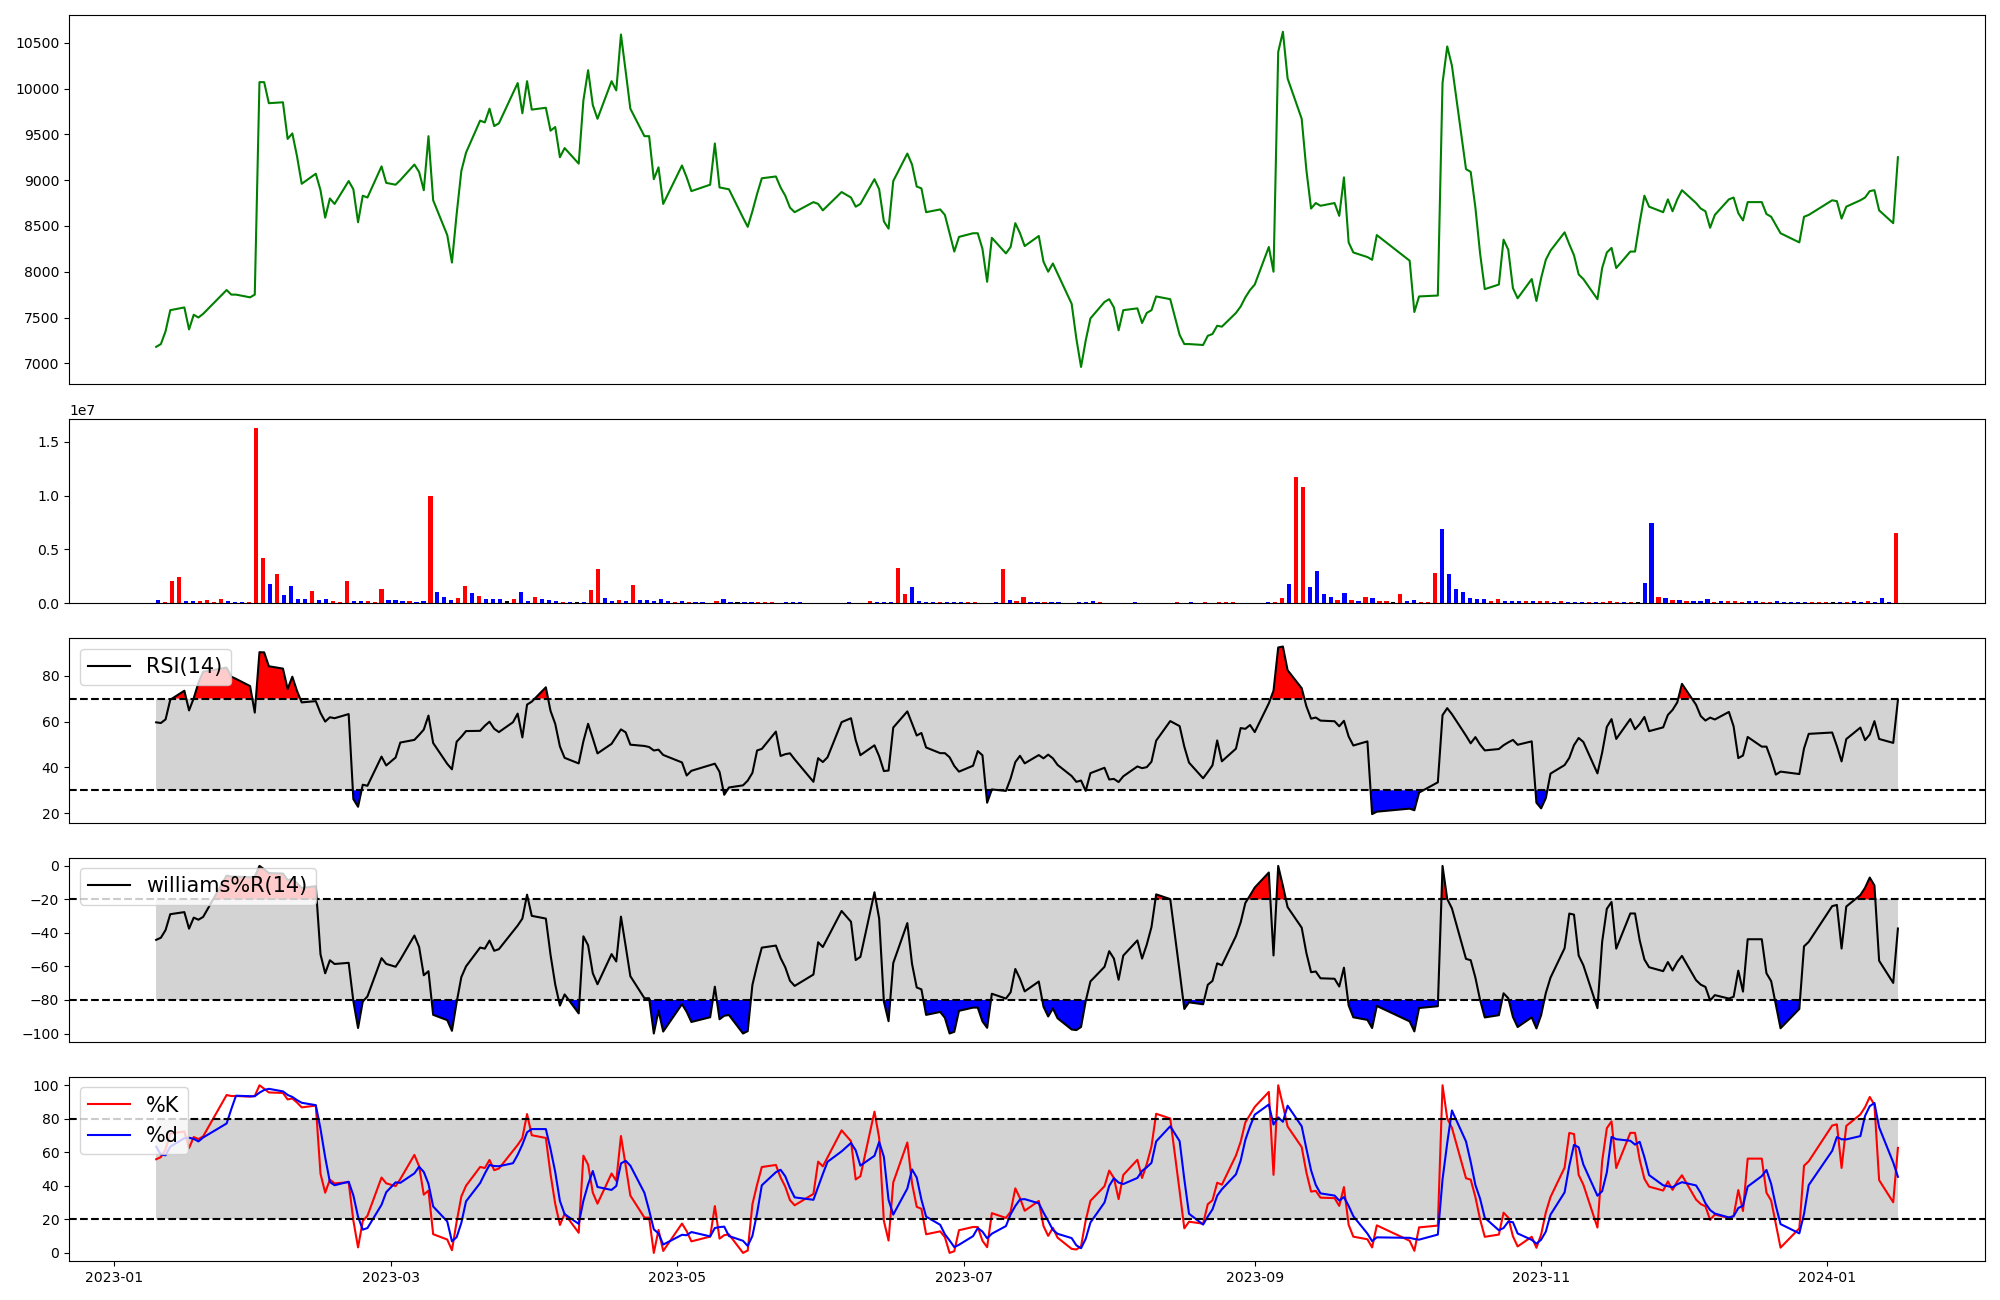Click the 1e7 volume scale label

tap(82, 410)
